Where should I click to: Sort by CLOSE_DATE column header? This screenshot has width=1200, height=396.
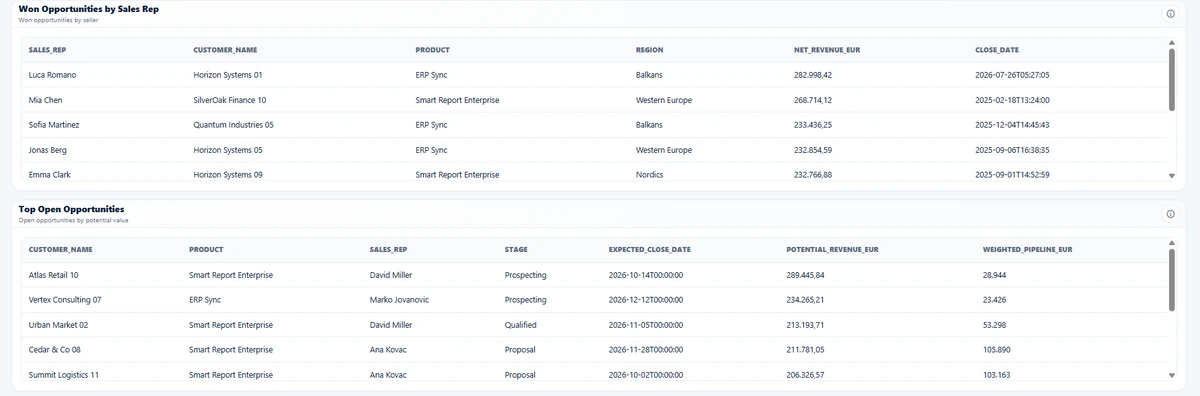coord(997,50)
